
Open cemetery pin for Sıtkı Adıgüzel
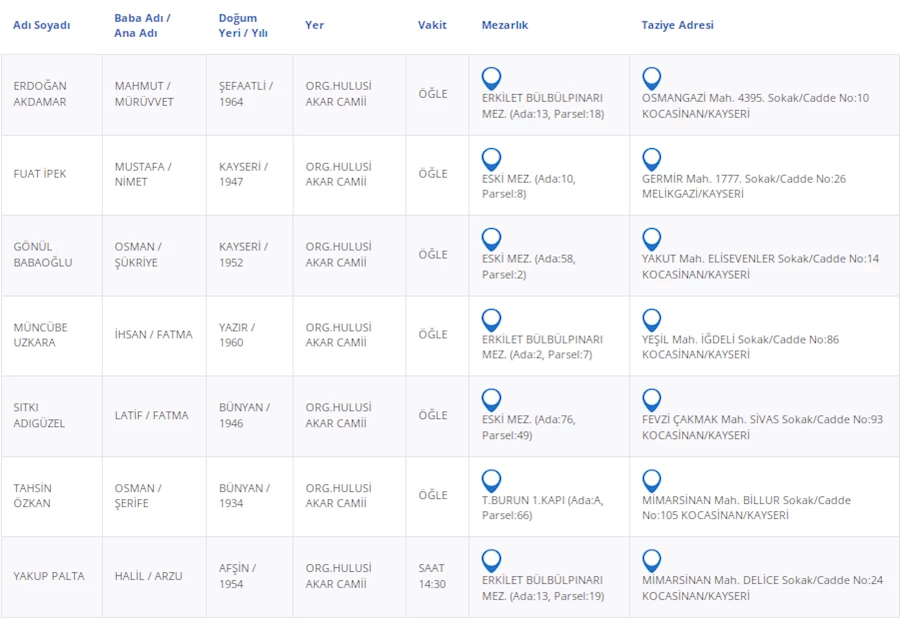click(491, 400)
